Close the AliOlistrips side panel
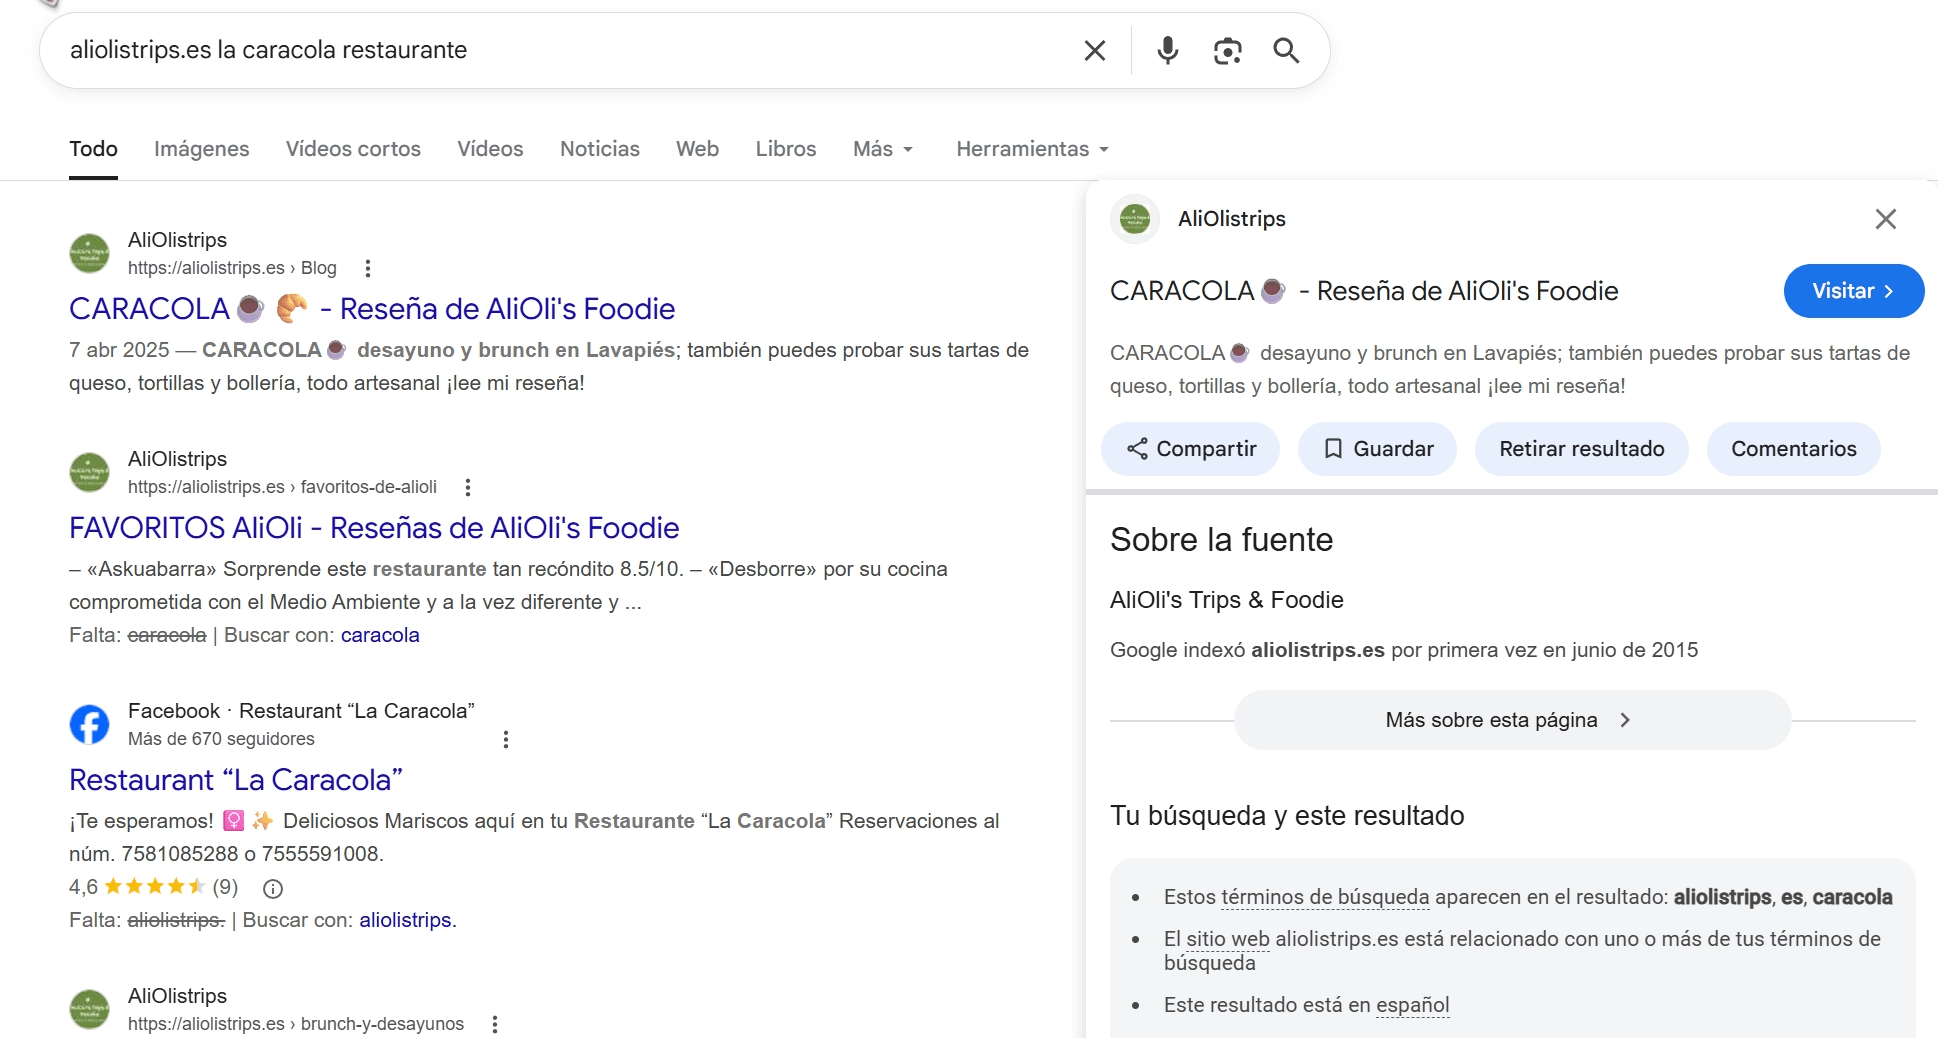 click(1885, 219)
